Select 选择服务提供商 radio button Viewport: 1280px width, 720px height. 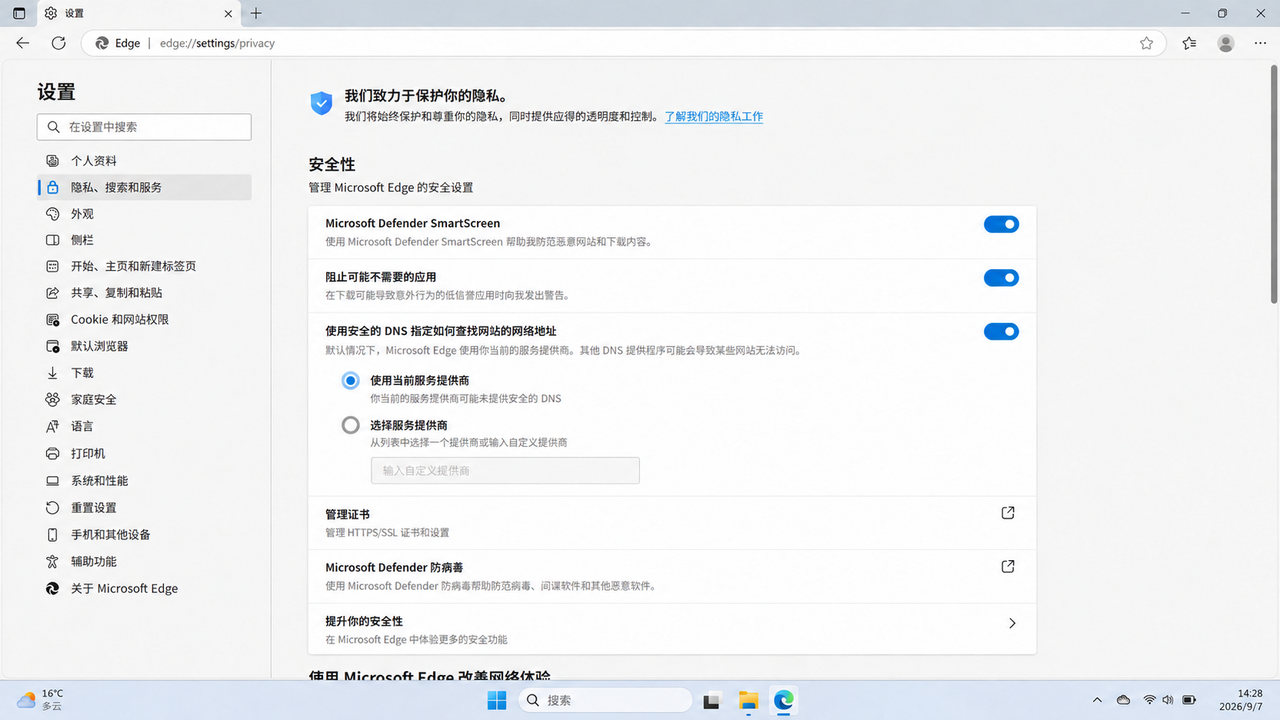pos(350,425)
